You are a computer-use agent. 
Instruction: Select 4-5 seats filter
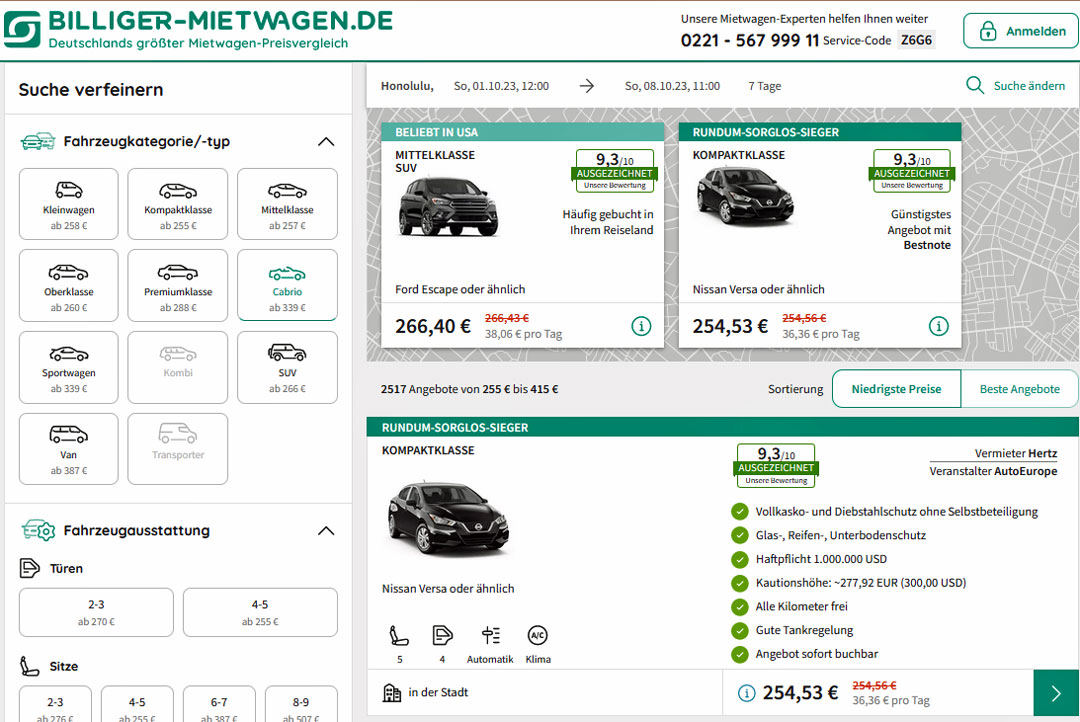click(137, 704)
